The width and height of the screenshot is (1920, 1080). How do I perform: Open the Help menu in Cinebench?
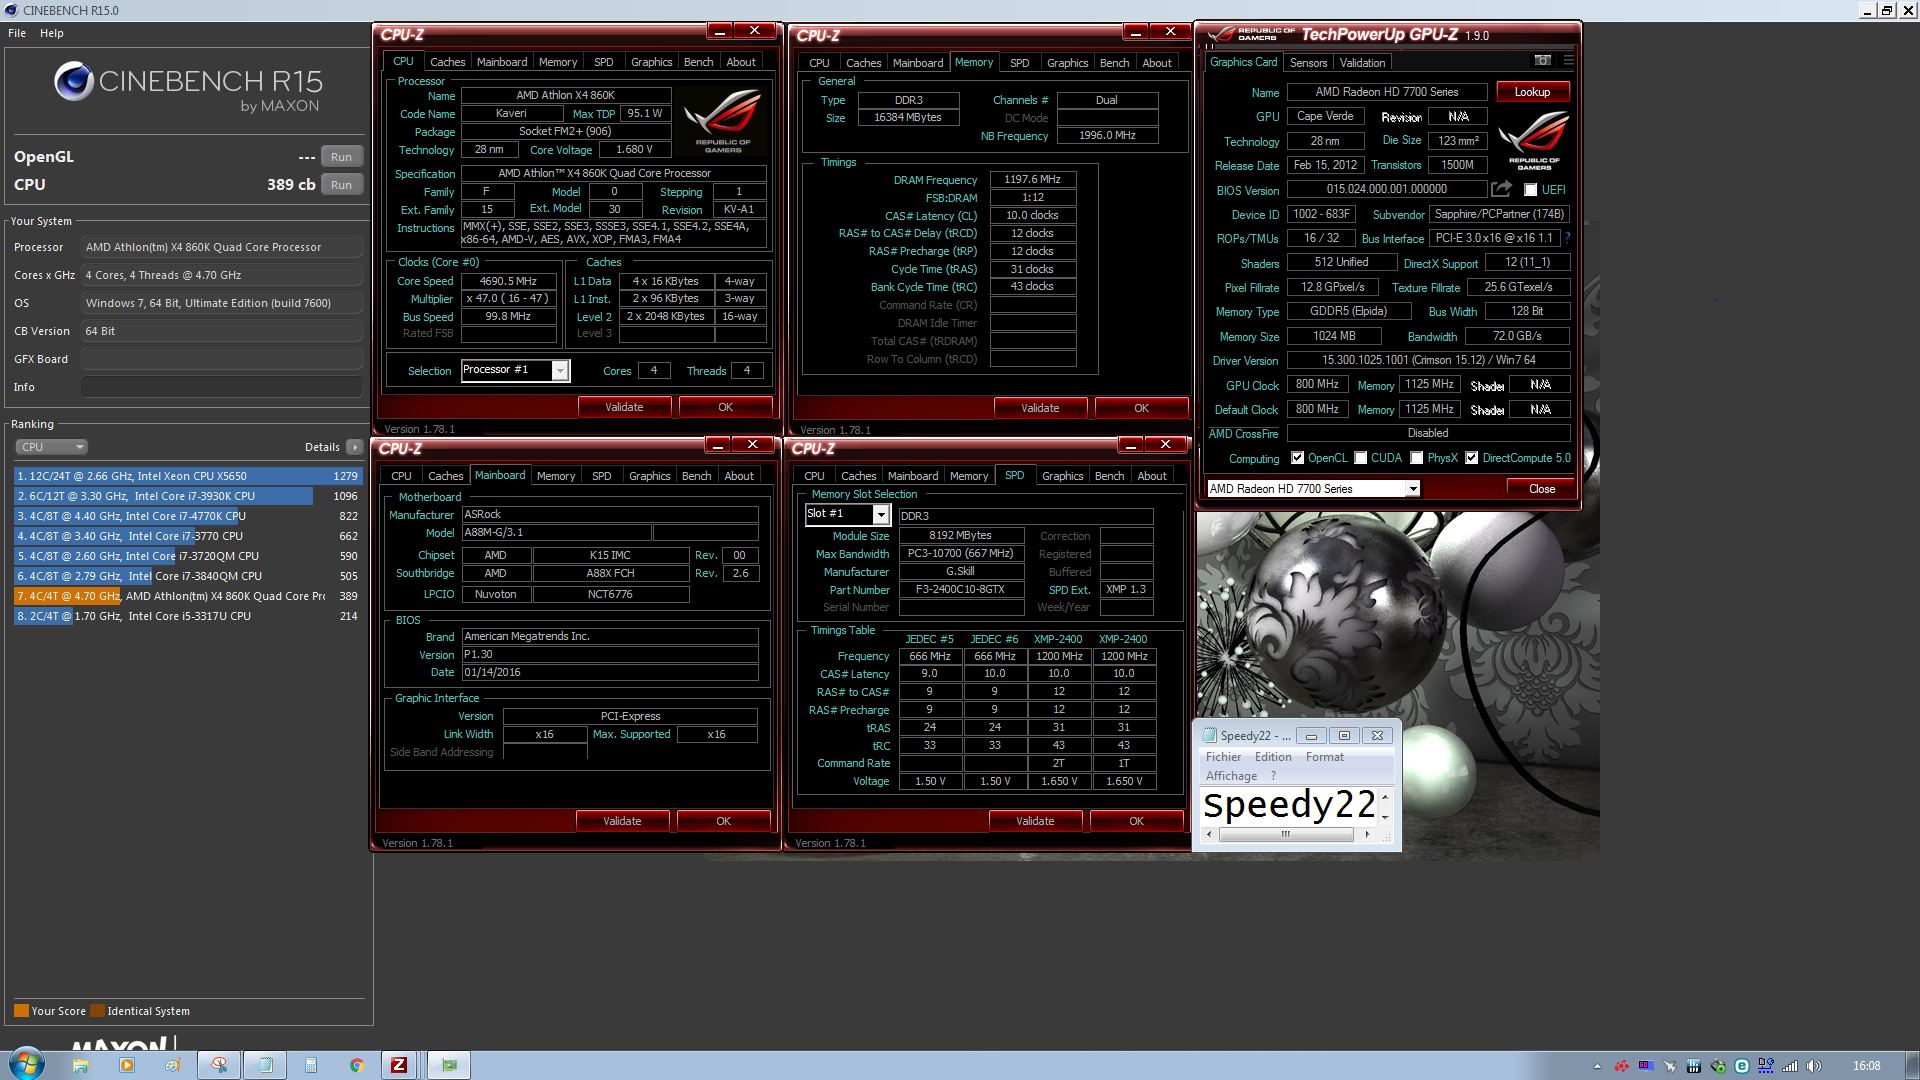pyautogui.click(x=52, y=33)
